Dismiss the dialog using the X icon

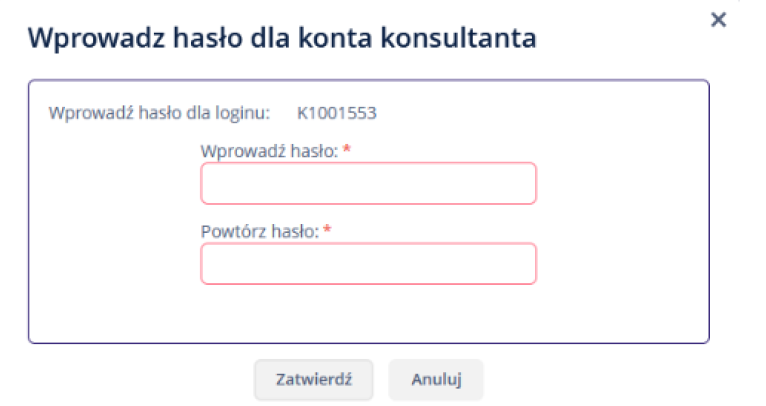tap(718, 20)
